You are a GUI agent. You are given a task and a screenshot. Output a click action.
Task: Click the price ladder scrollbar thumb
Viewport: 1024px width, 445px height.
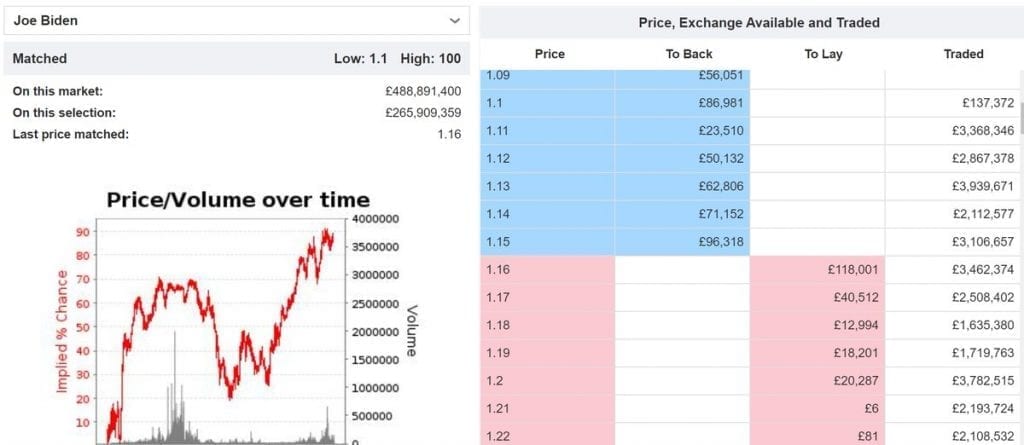(x=1021, y=118)
